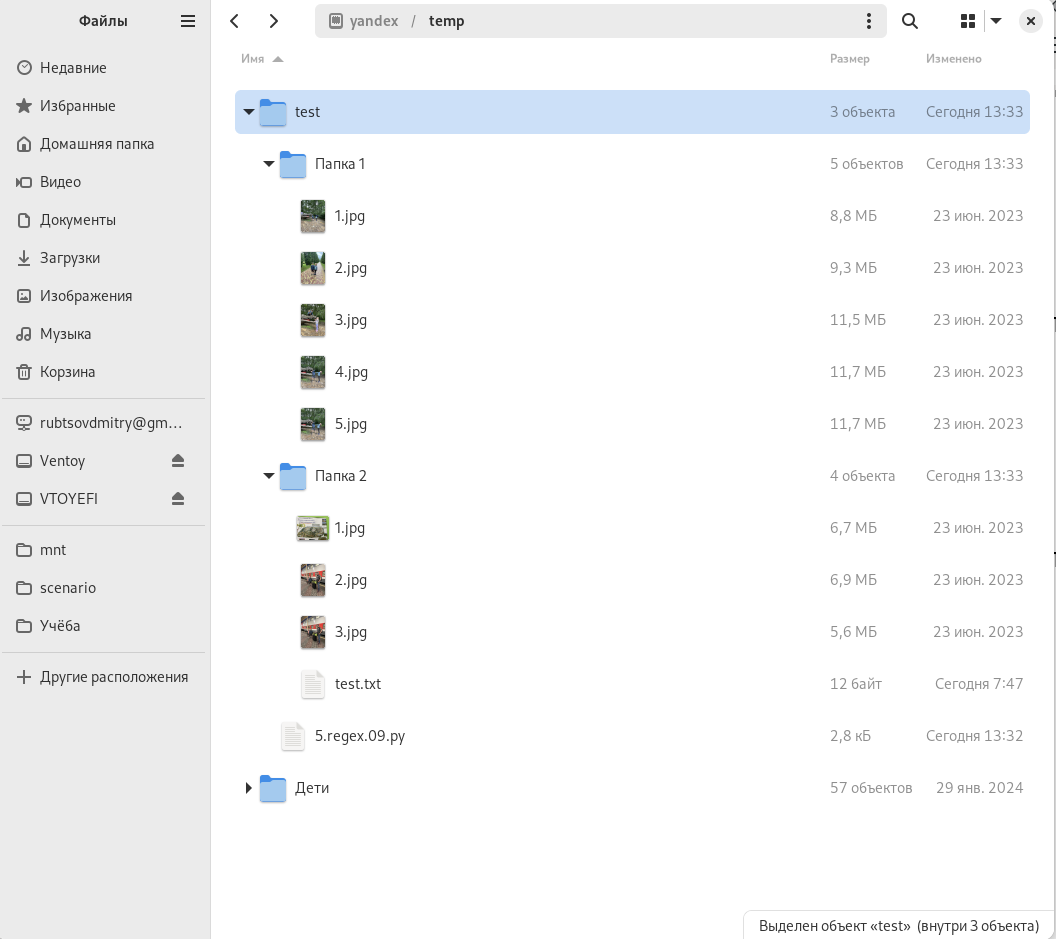The height and width of the screenshot is (939, 1056).
Task: Collapse the test folder tree
Action: [249, 112]
